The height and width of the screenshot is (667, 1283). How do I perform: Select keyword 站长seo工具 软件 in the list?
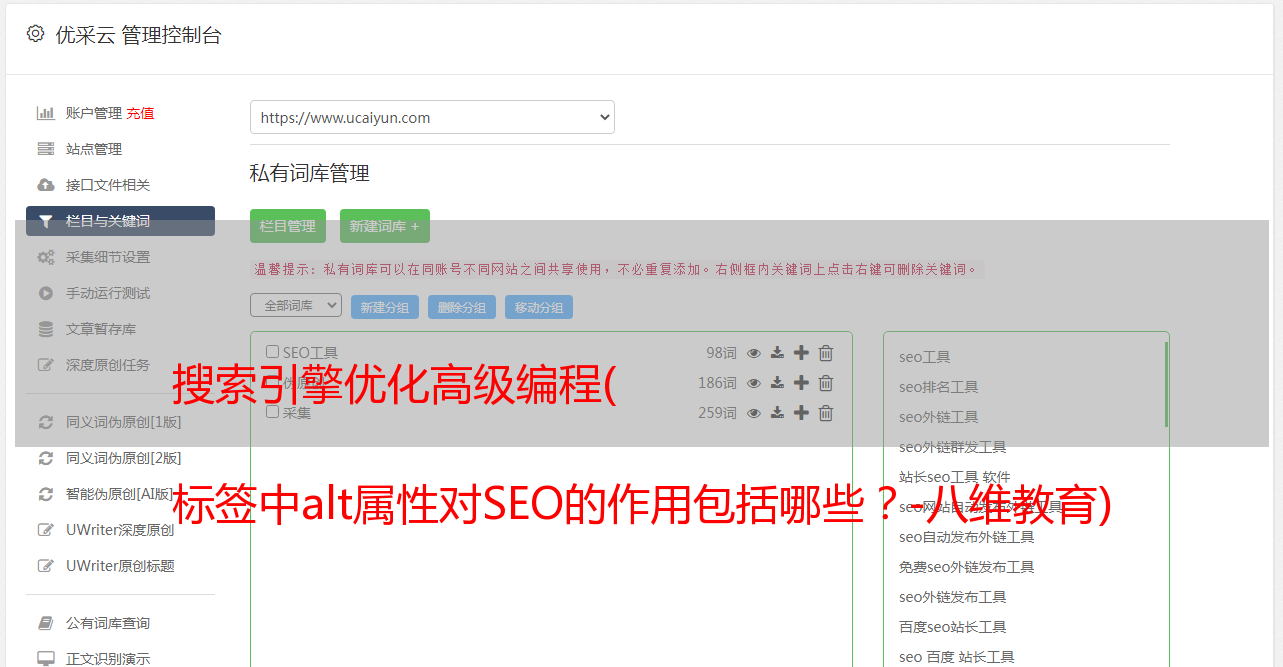954,477
